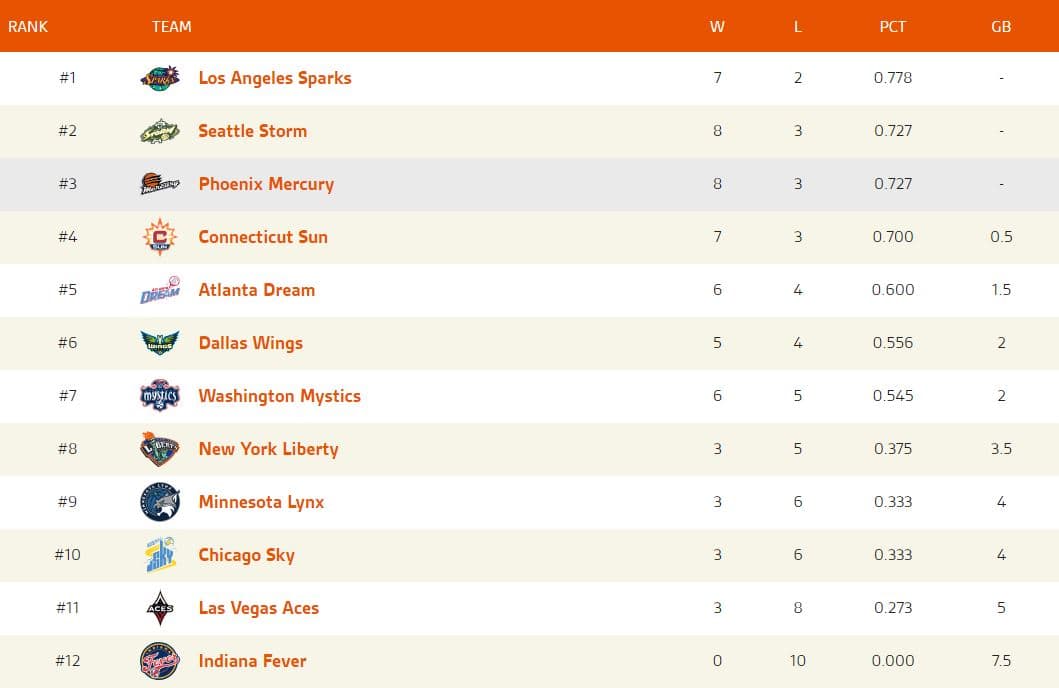
Task: Click the Washington Mystics team logo
Action: [159, 396]
